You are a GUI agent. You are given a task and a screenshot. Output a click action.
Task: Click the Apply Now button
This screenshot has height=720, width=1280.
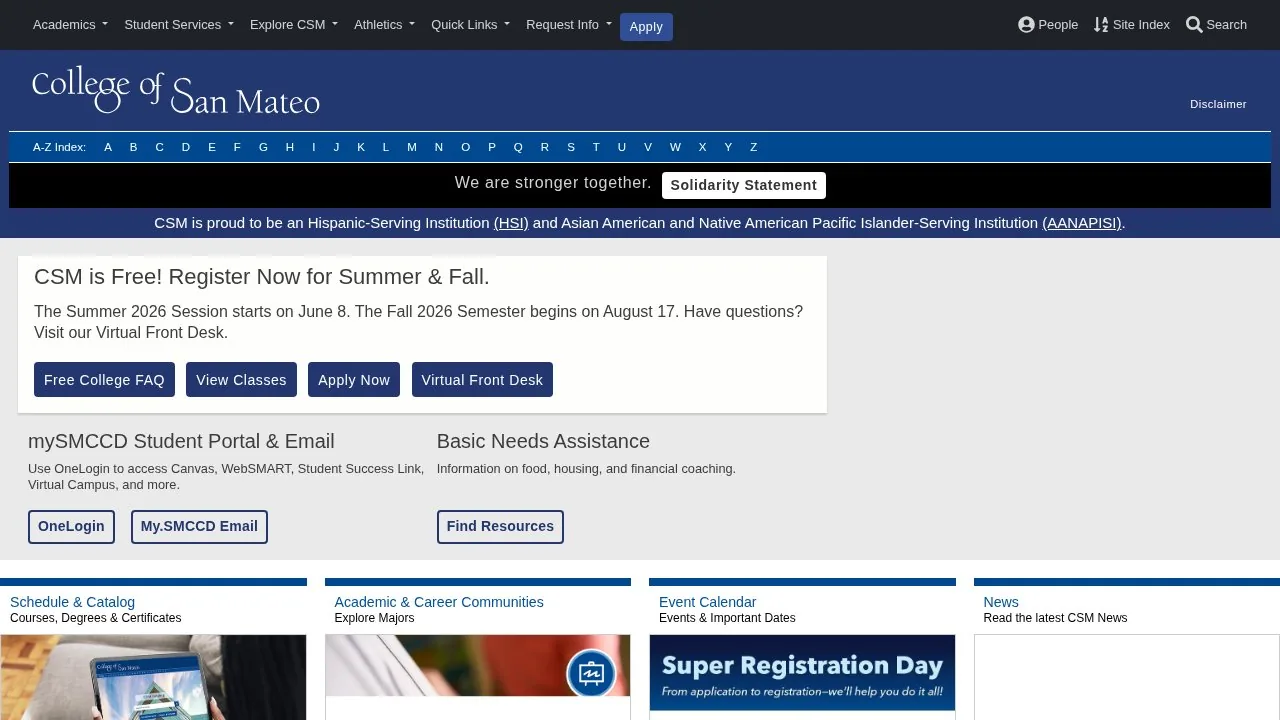(x=354, y=380)
